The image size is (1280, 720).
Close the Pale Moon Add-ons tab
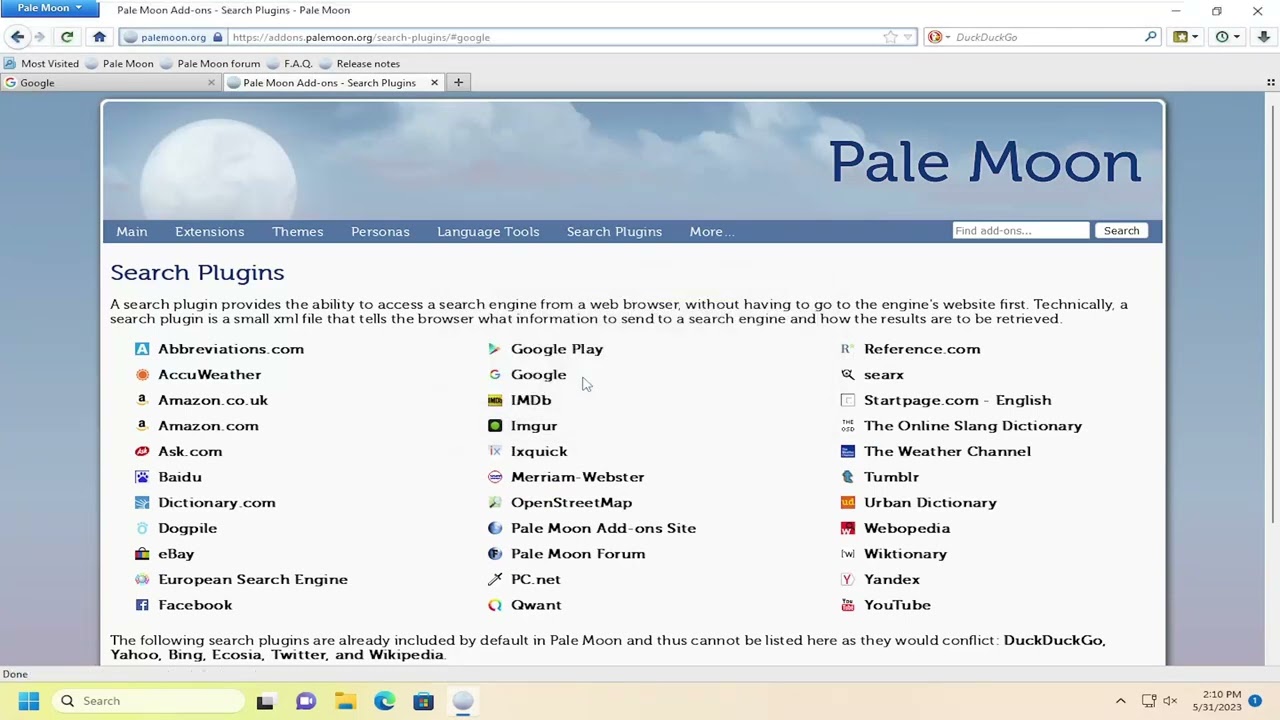tap(434, 83)
